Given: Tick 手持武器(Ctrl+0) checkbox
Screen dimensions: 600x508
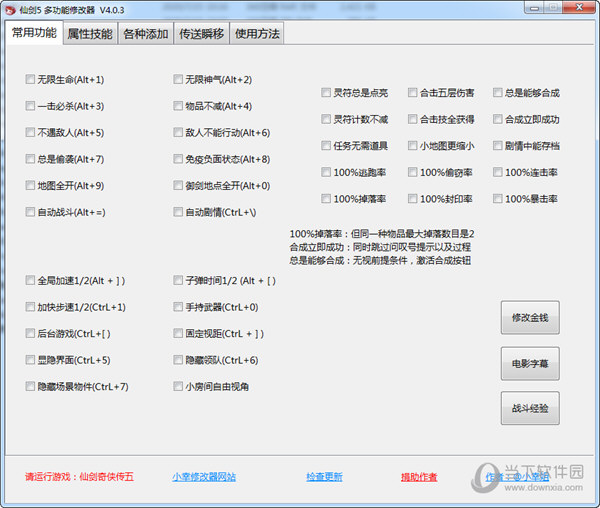Looking at the screenshot, I should [178, 307].
